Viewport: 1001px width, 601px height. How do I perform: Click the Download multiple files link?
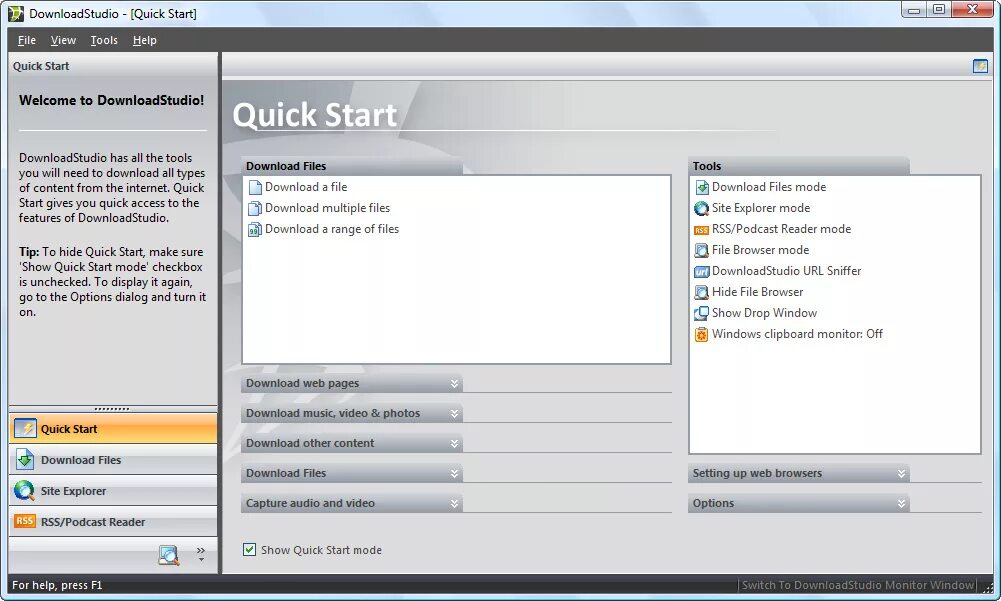[327, 208]
